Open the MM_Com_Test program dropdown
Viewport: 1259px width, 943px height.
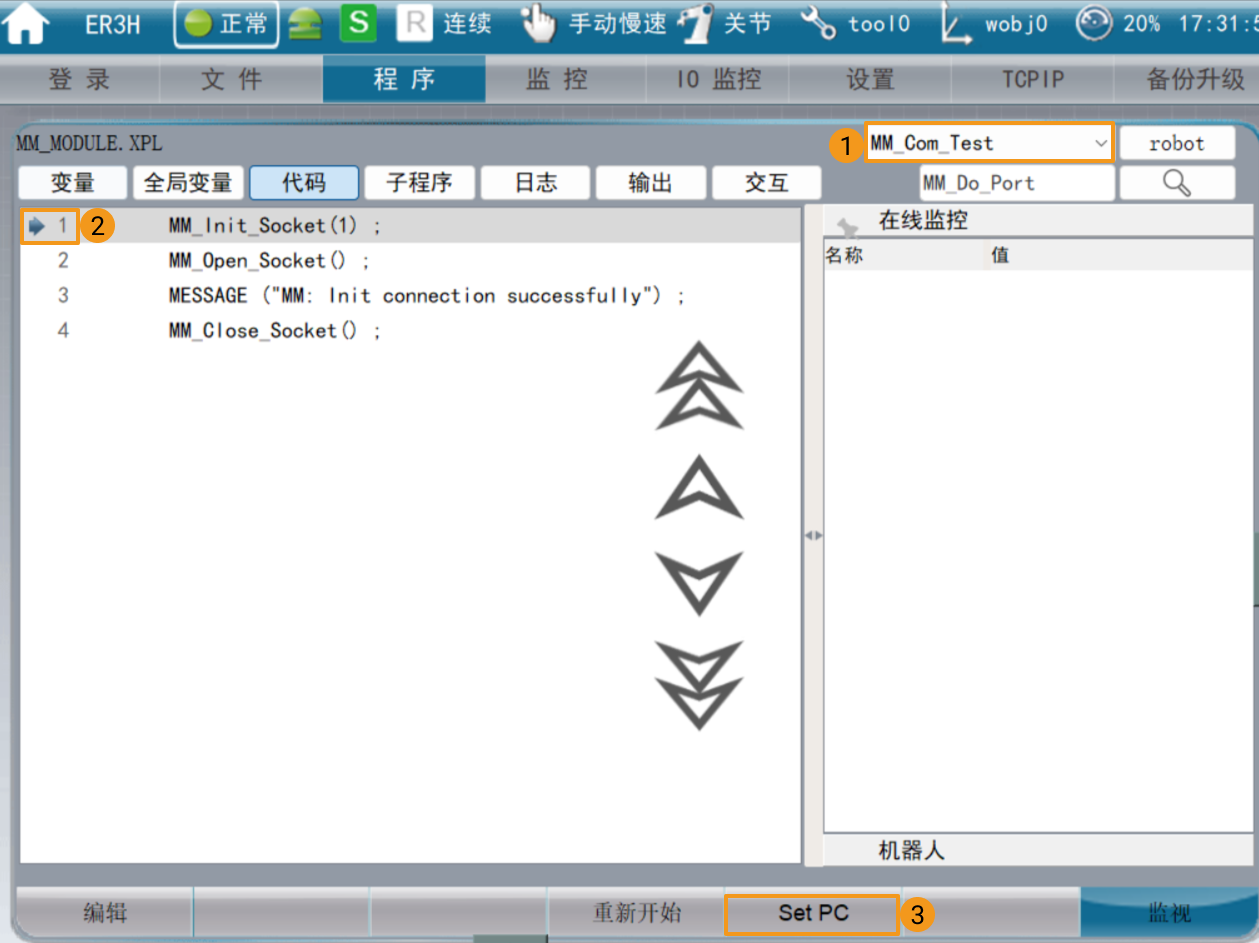pyautogui.click(x=988, y=143)
